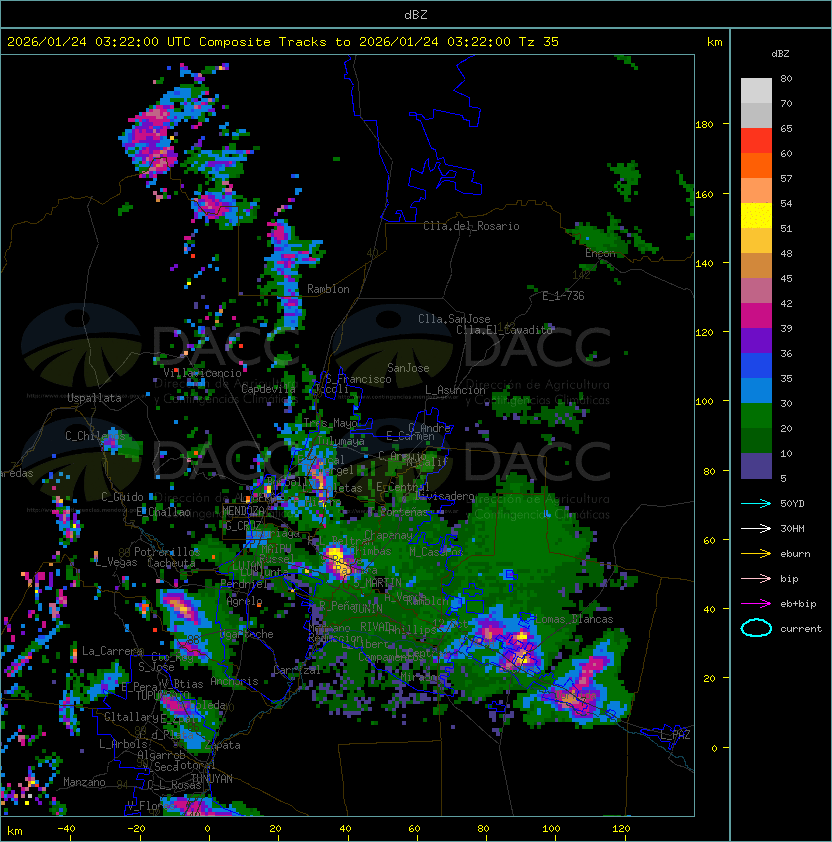Viewport: 832px width, 842px height.
Task: Pick the orange swatch between 60 and 57
Action: pyautogui.click(x=756, y=165)
